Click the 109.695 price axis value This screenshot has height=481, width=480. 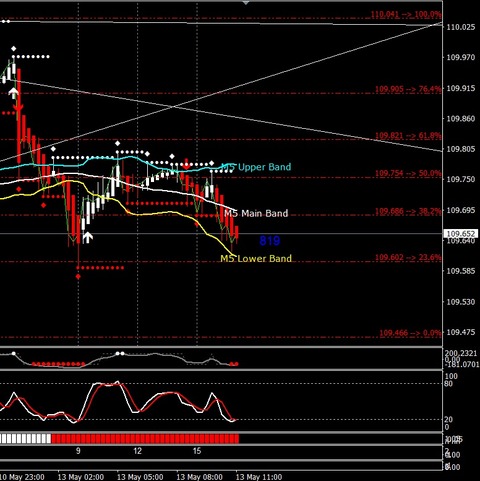pos(461,210)
